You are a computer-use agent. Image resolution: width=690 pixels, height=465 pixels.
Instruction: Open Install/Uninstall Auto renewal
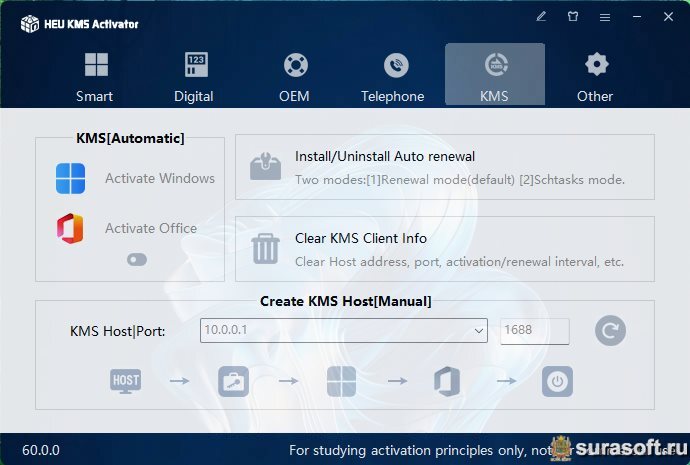tap(445, 167)
